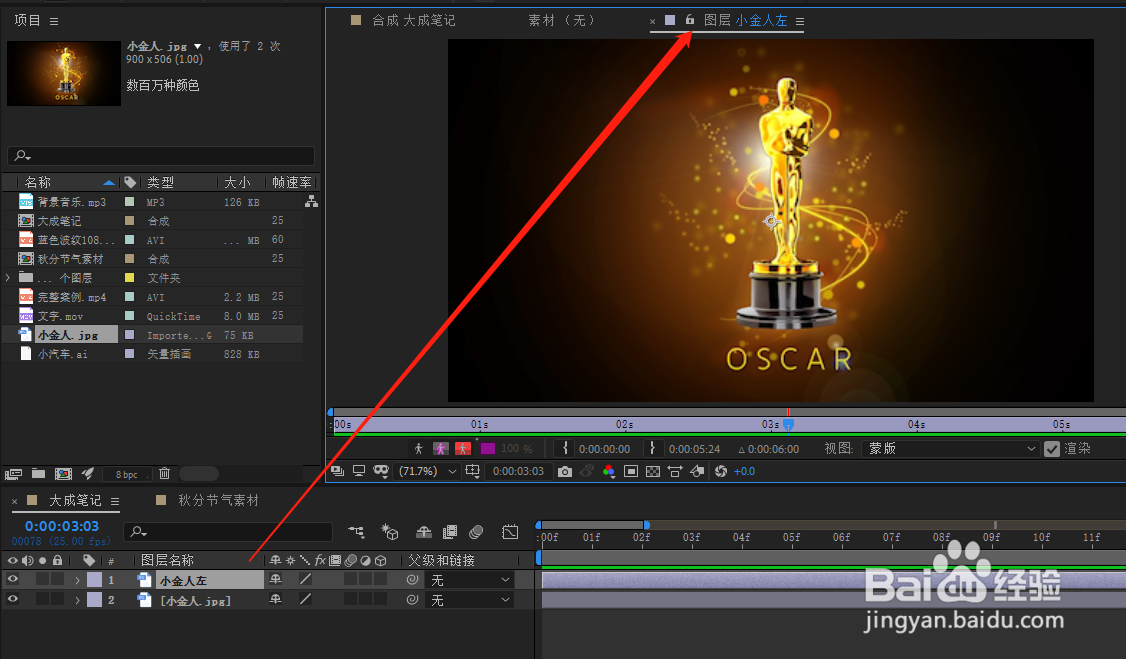
Task: Toggle the region of interest icon
Action: tap(631, 472)
